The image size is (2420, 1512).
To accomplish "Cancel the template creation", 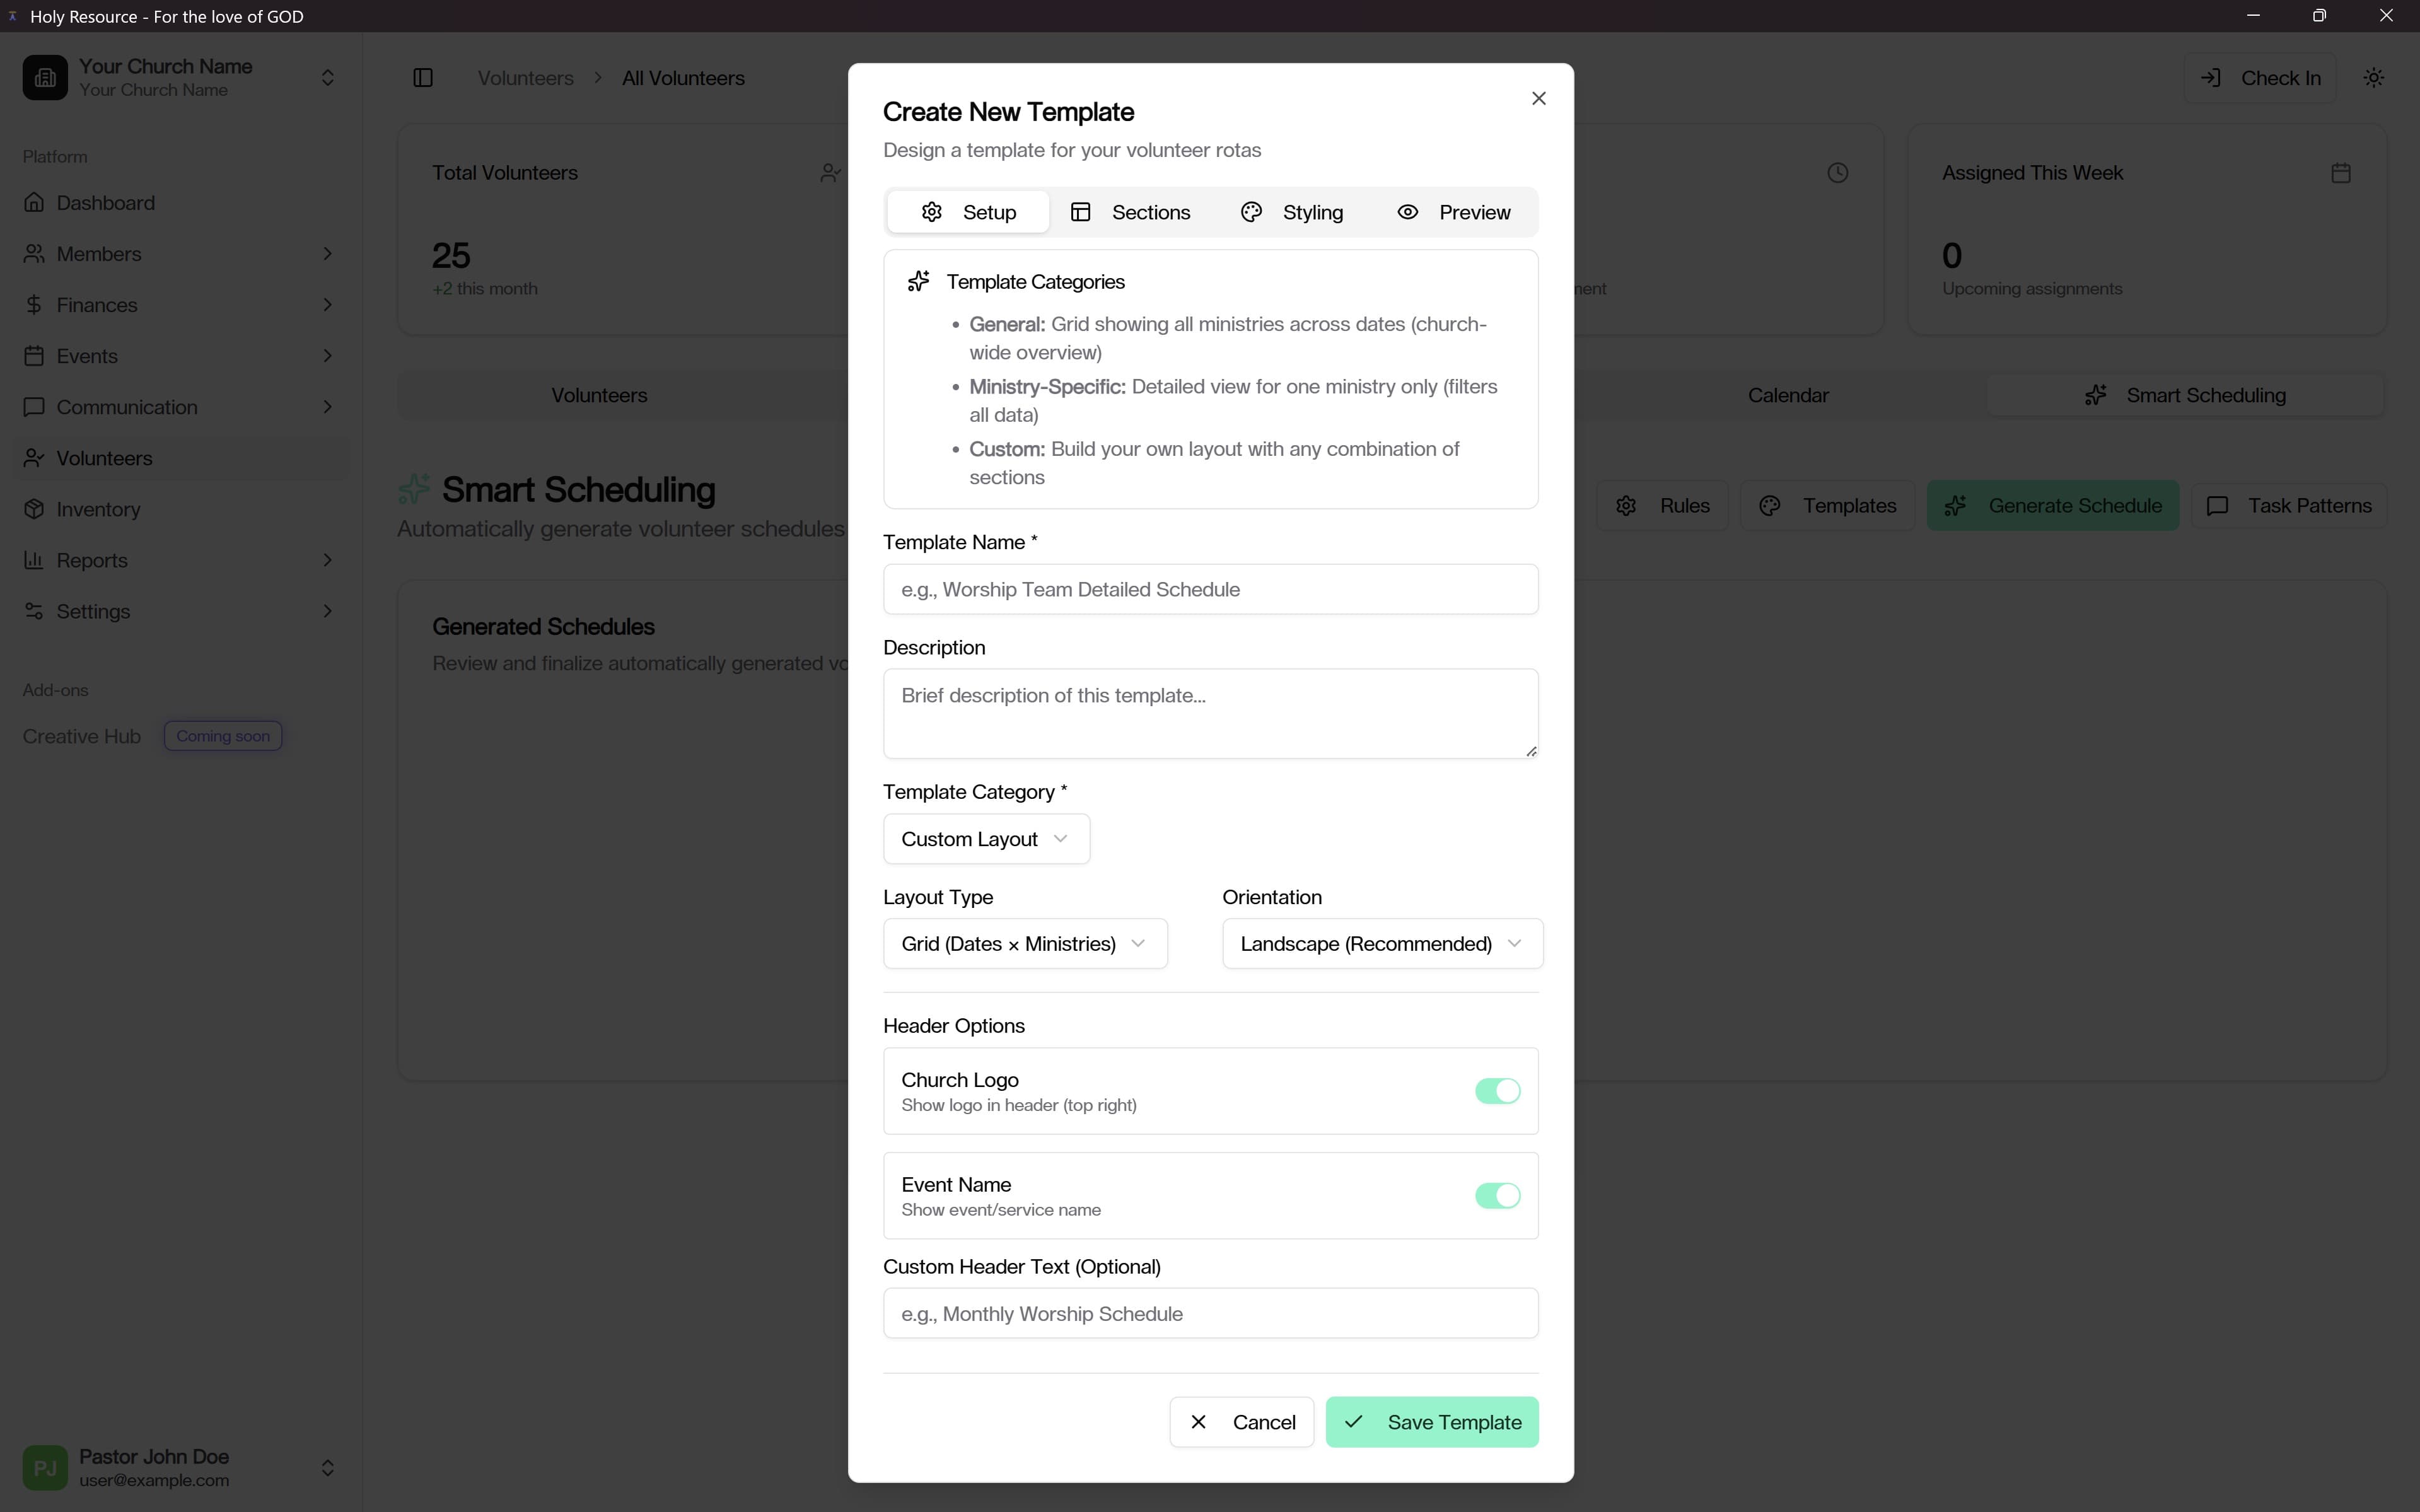I will click(x=1241, y=1422).
